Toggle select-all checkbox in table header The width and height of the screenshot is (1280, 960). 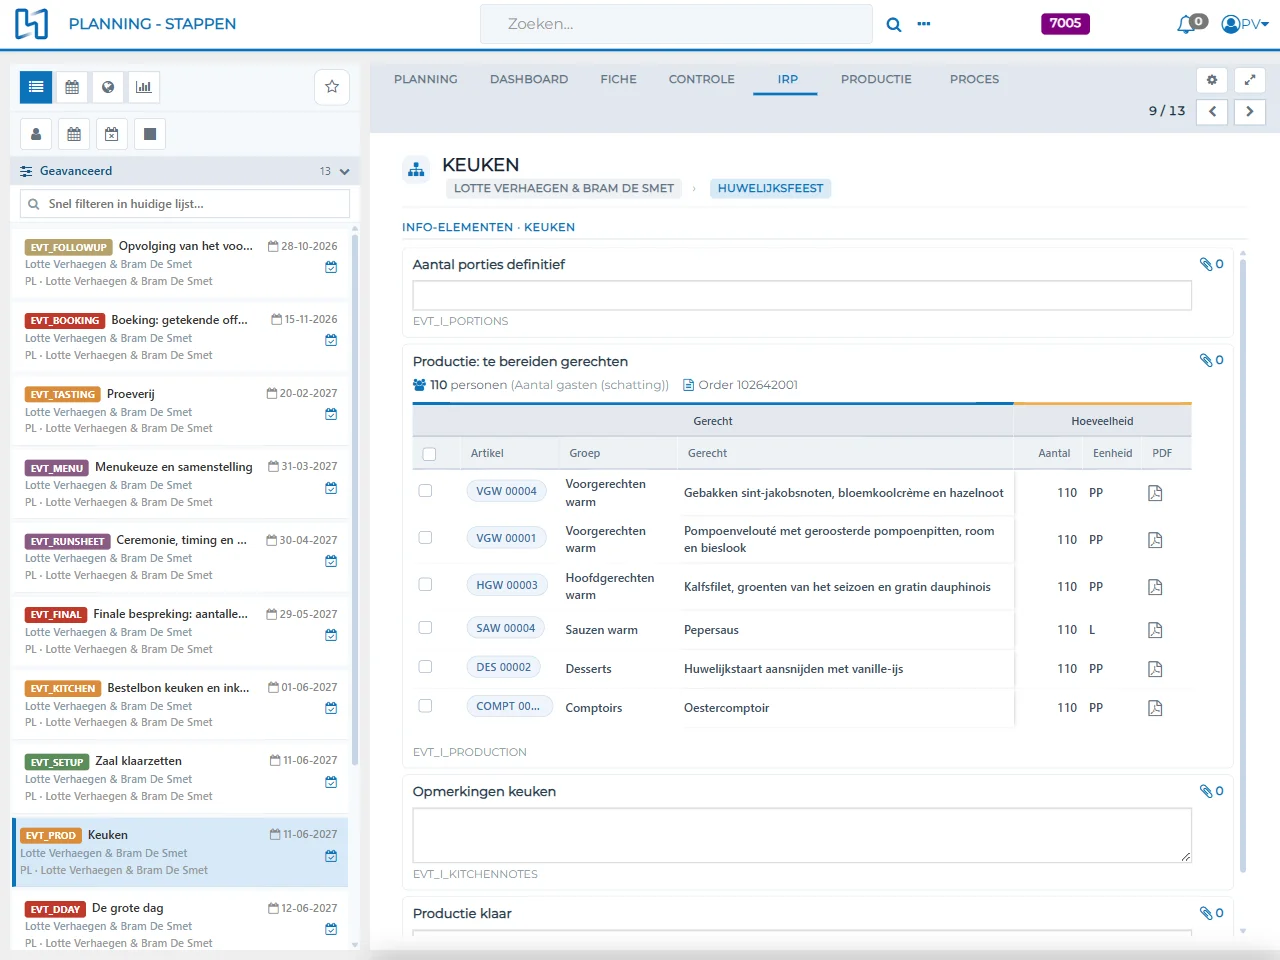click(429, 454)
